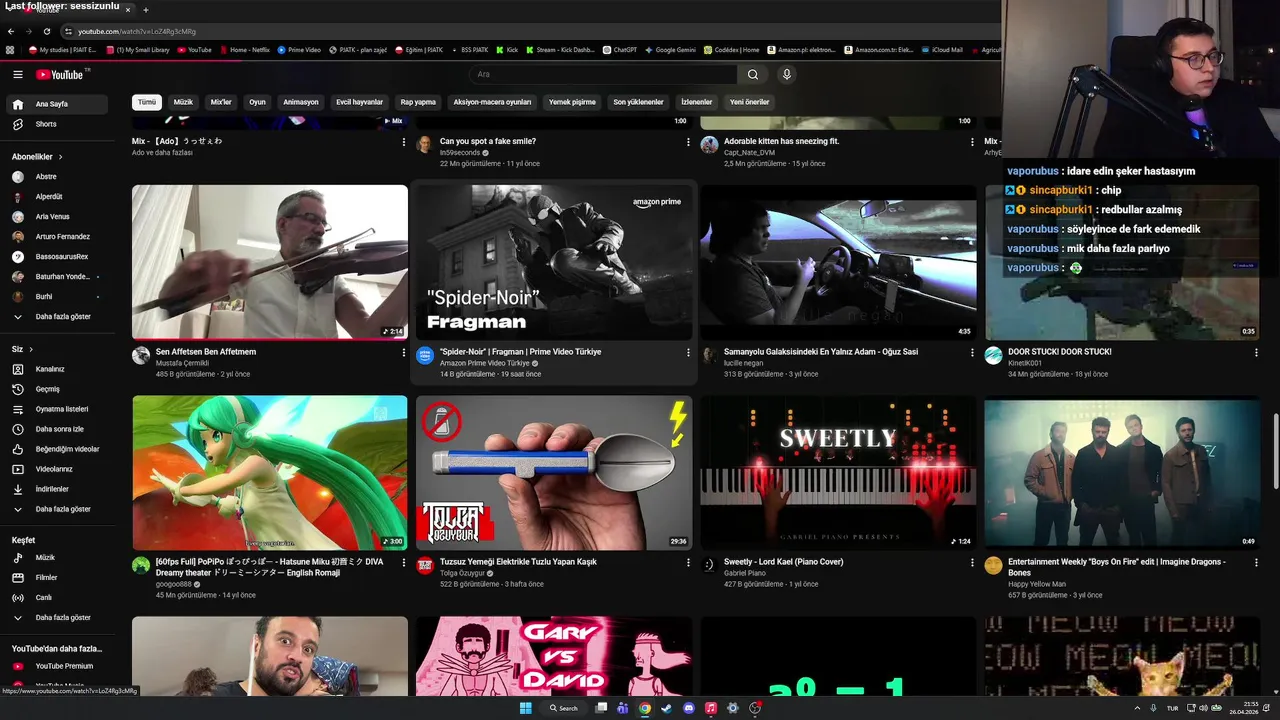Open İndirilenler downloads
Screen dimensions: 1280x720
[58, 489]
